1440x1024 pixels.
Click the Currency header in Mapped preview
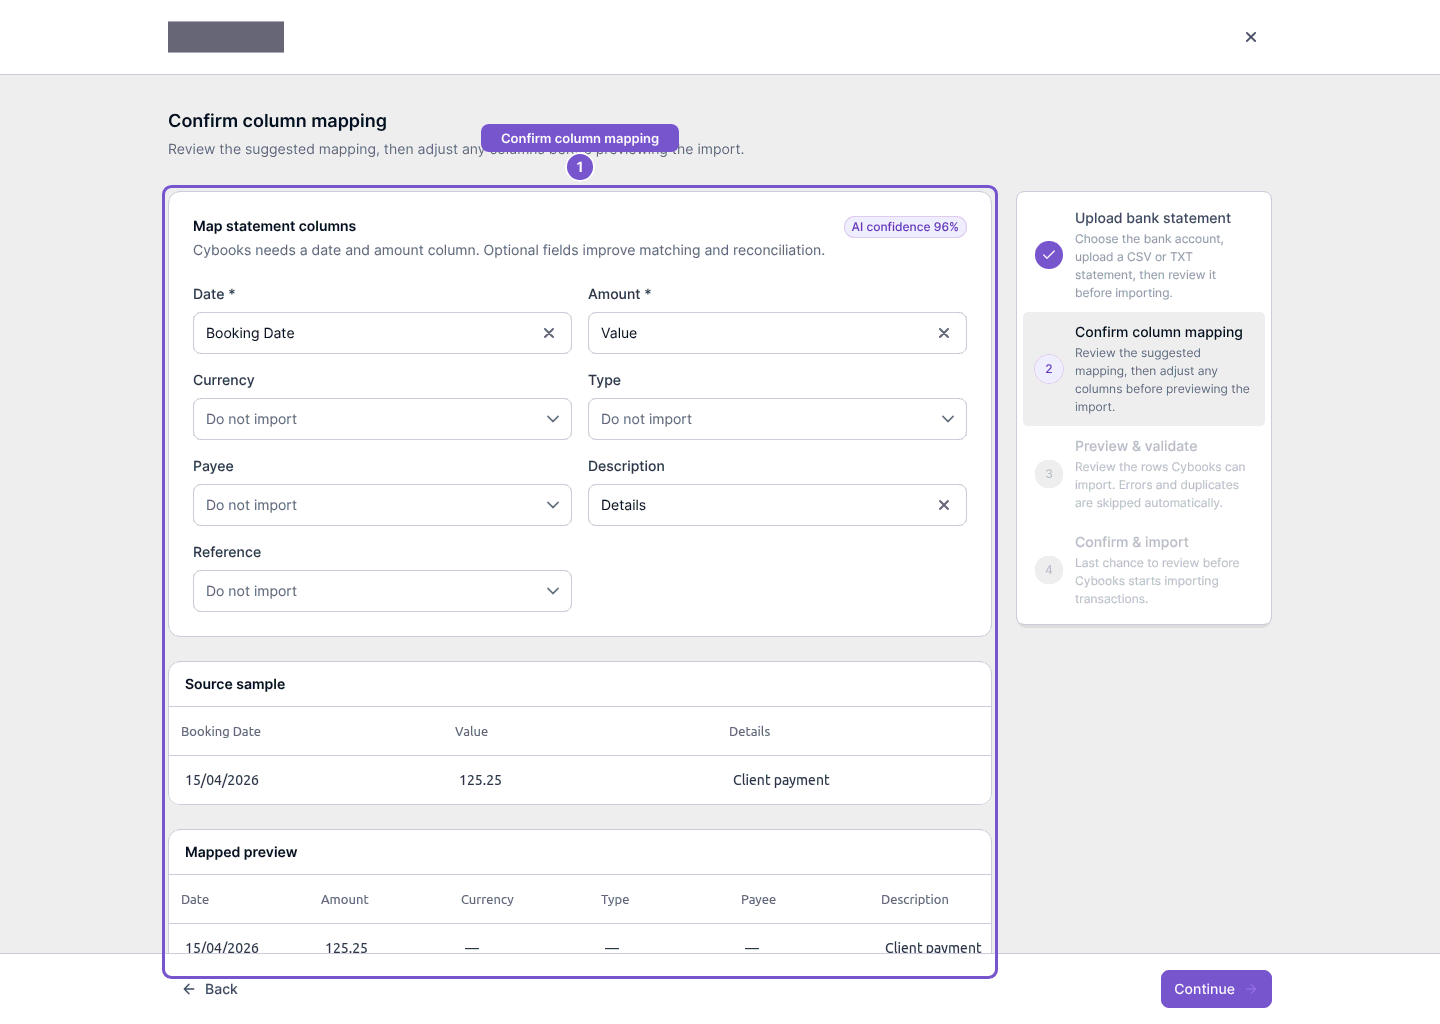pyautogui.click(x=487, y=900)
